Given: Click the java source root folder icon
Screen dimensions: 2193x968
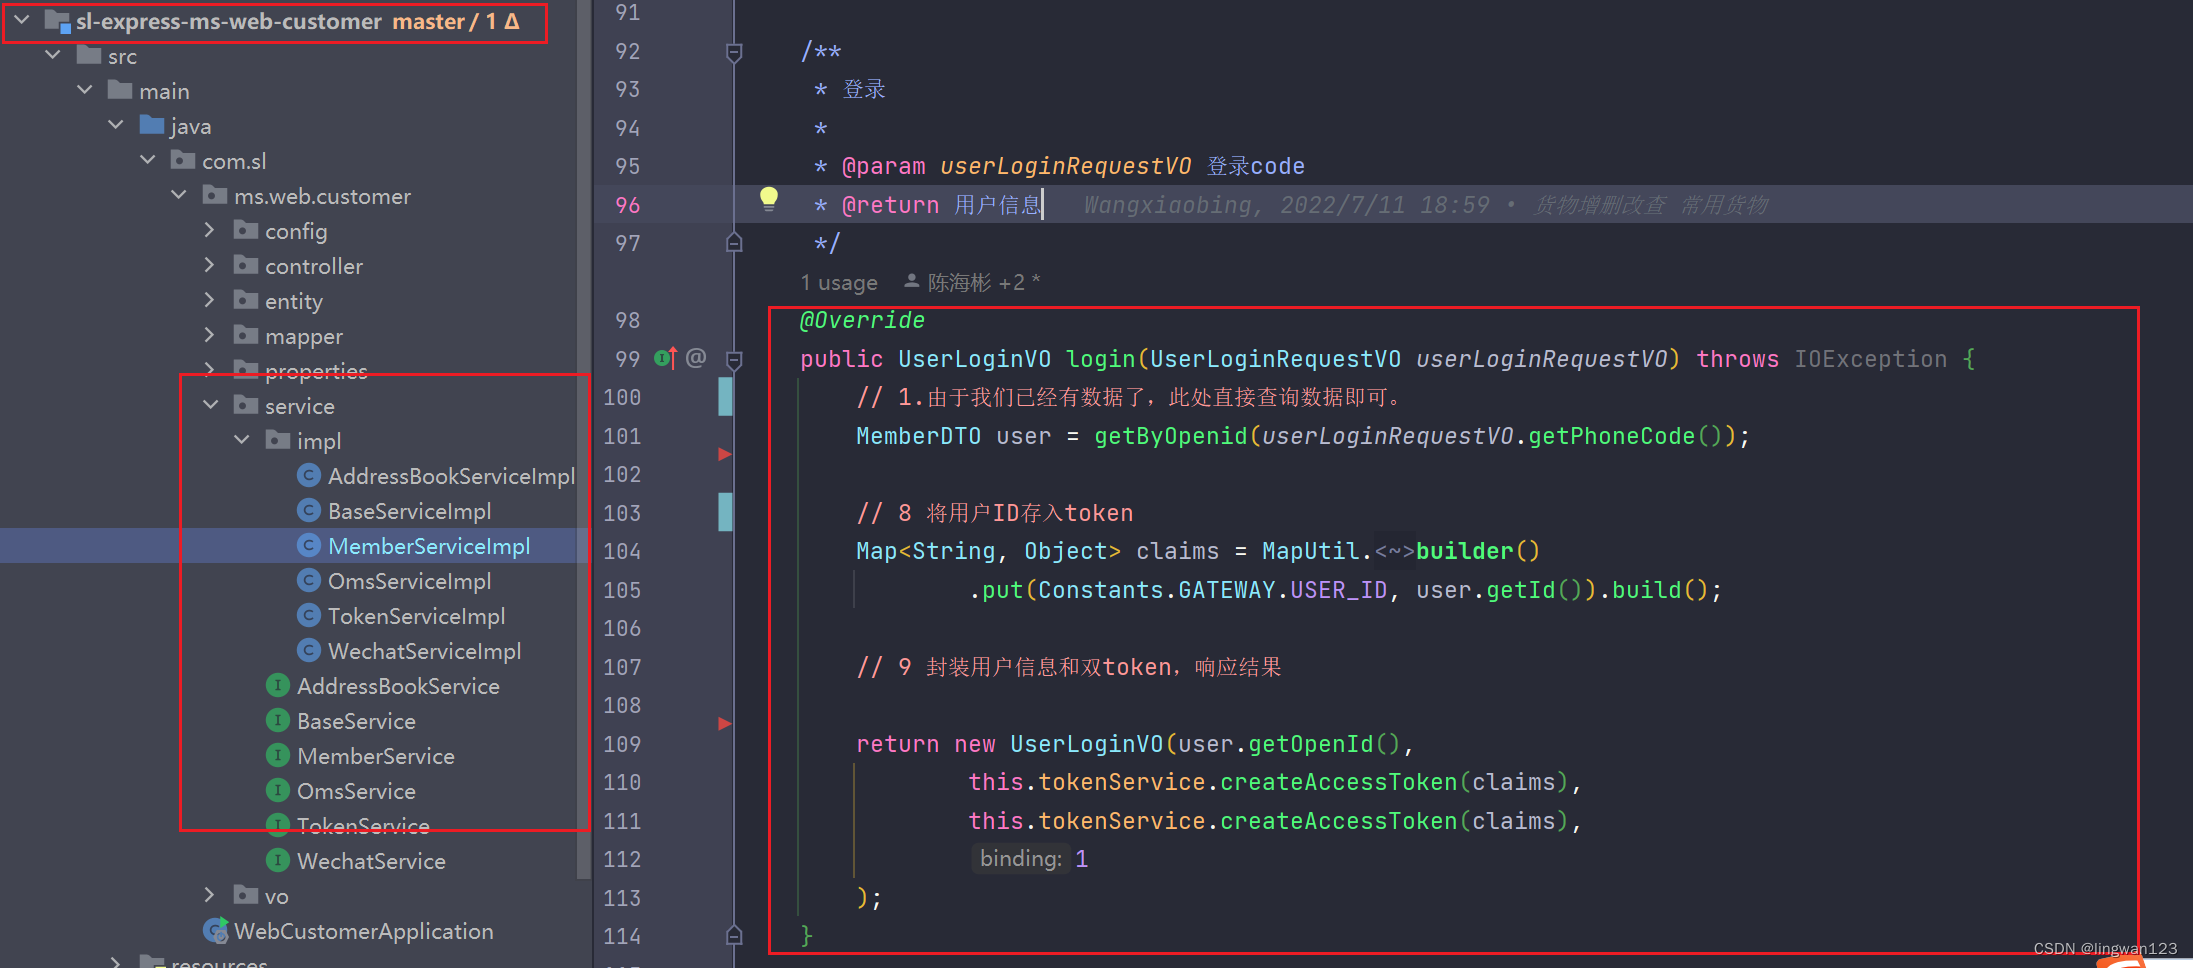Looking at the screenshot, I should [x=151, y=125].
